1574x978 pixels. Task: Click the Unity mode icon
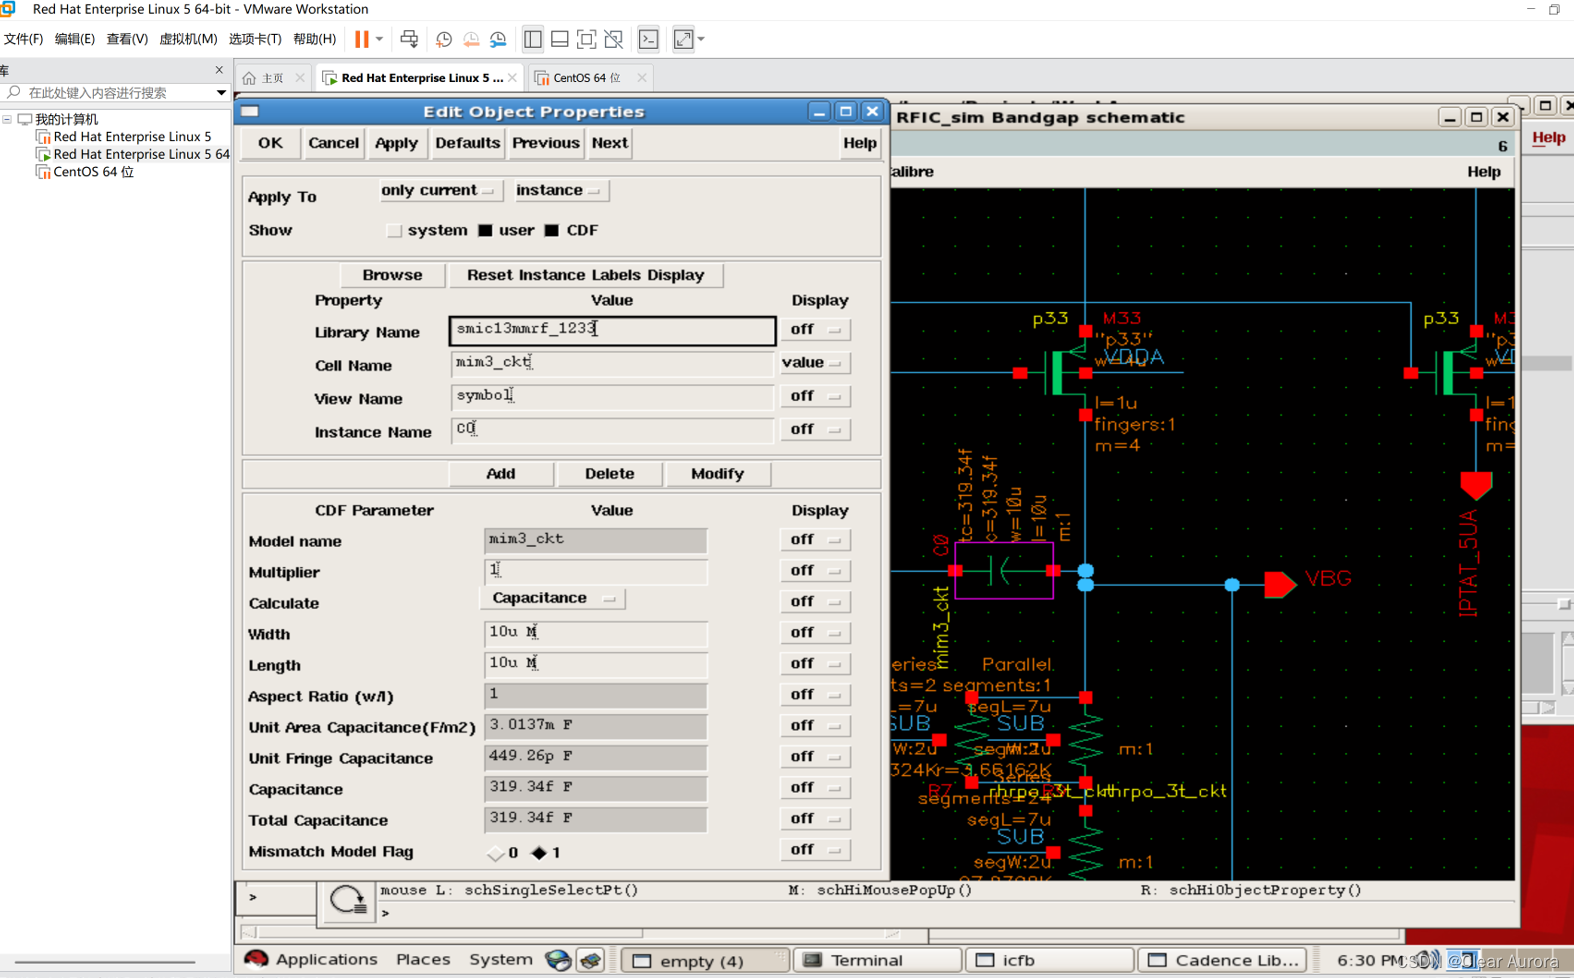614,39
